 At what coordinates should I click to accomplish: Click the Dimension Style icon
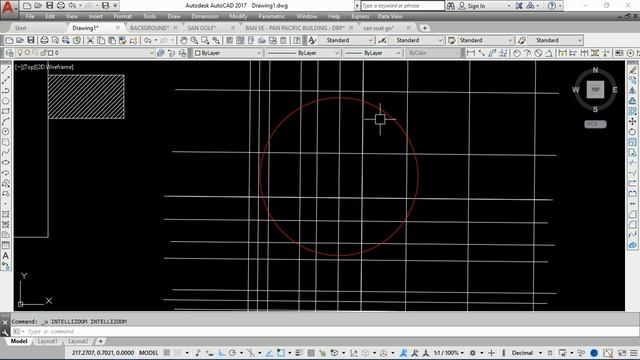(382, 40)
